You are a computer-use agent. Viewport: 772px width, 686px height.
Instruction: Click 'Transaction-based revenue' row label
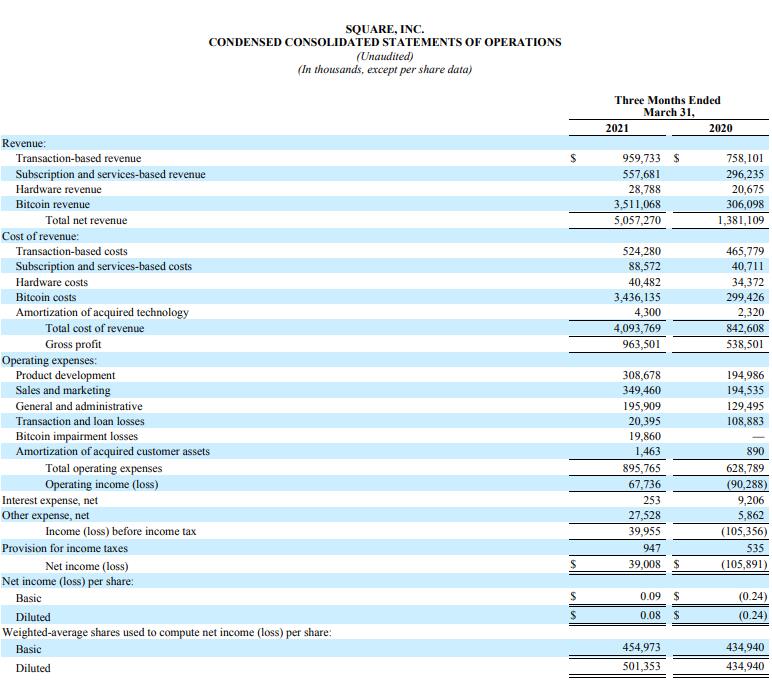78,158
